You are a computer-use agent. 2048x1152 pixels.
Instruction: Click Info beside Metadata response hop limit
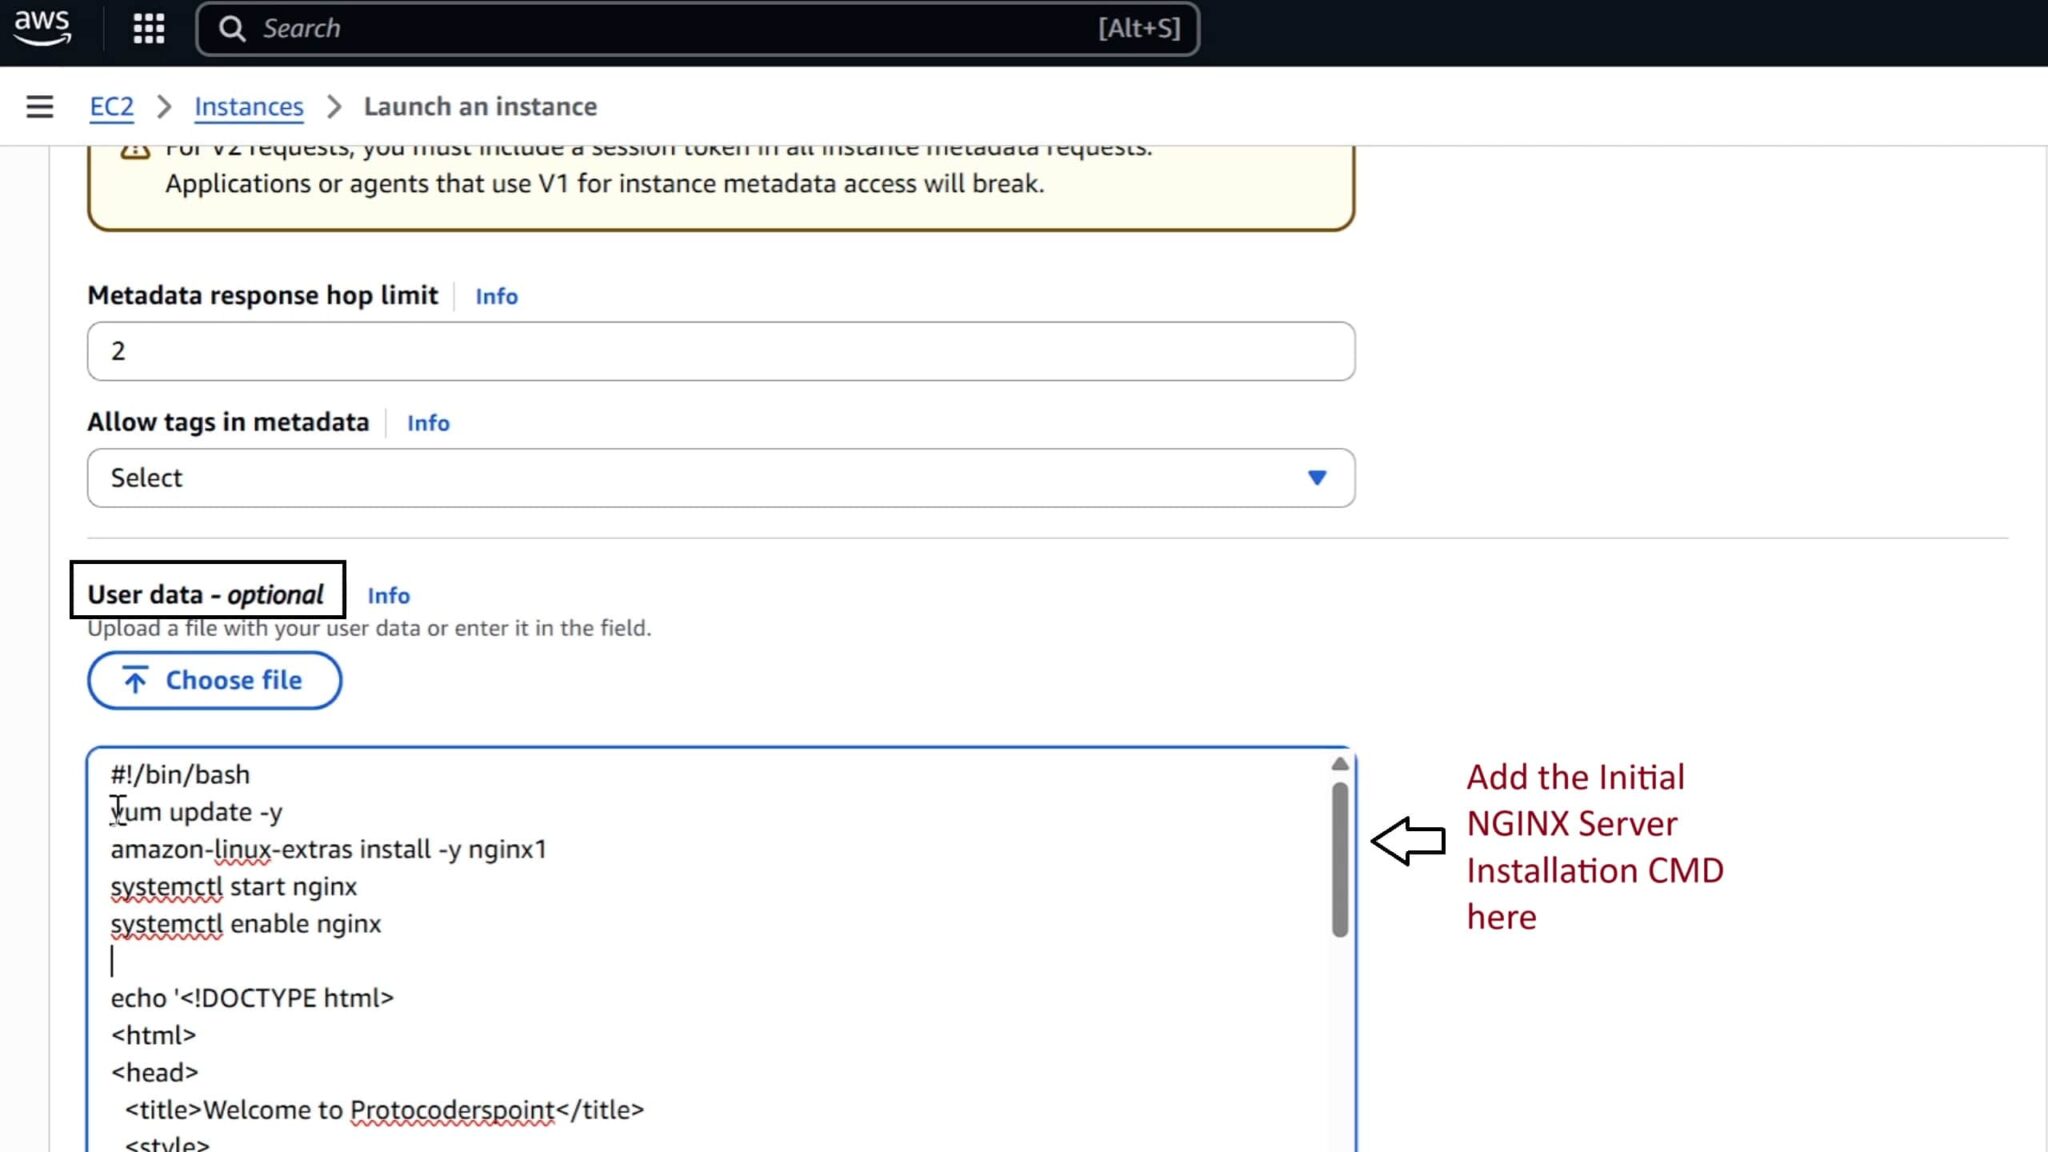[496, 296]
